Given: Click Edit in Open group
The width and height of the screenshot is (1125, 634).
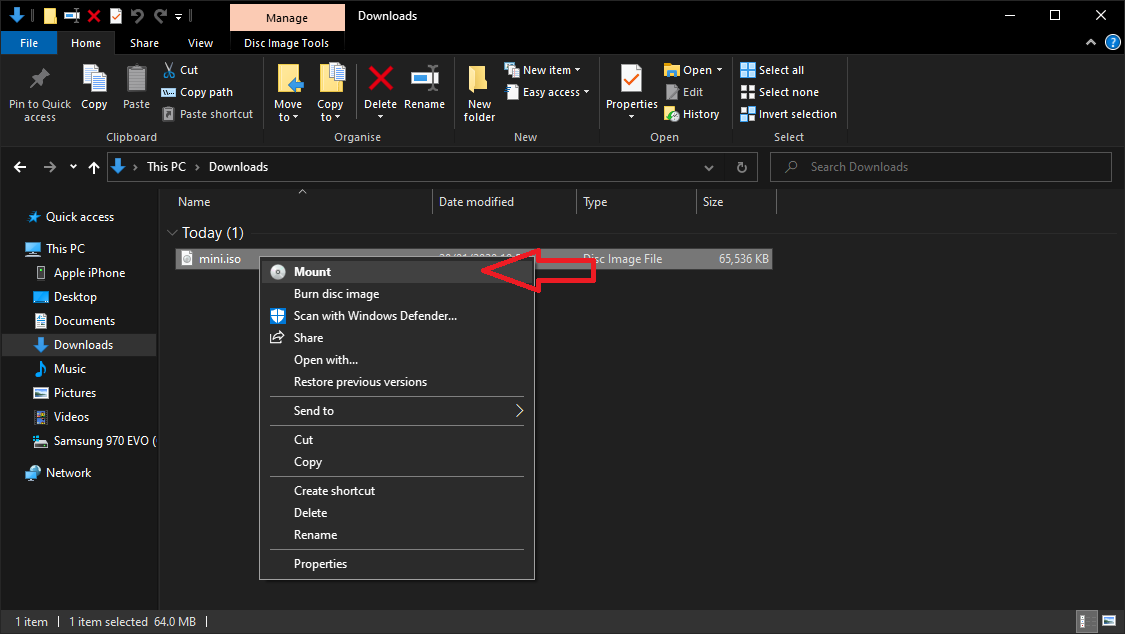Looking at the screenshot, I should pos(684,92).
